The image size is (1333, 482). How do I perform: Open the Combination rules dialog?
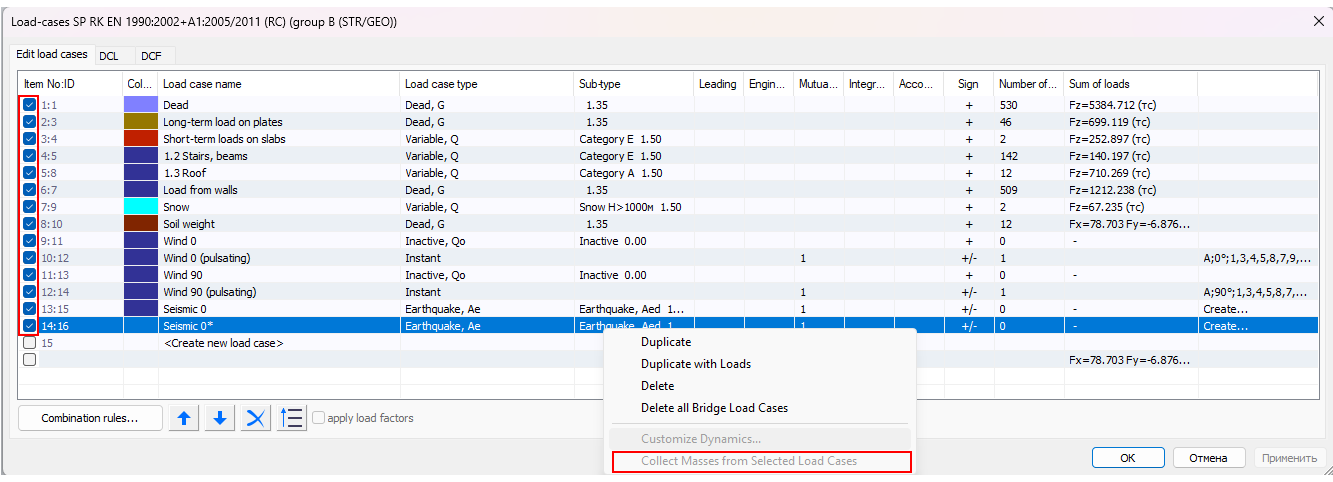pyautogui.click(x=90, y=418)
